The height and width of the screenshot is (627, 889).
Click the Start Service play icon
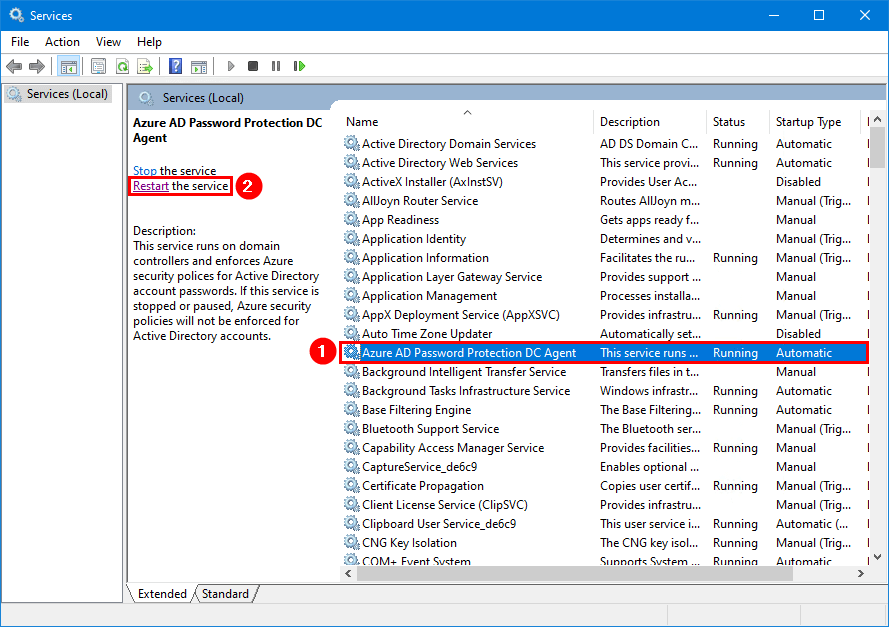coord(231,66)
